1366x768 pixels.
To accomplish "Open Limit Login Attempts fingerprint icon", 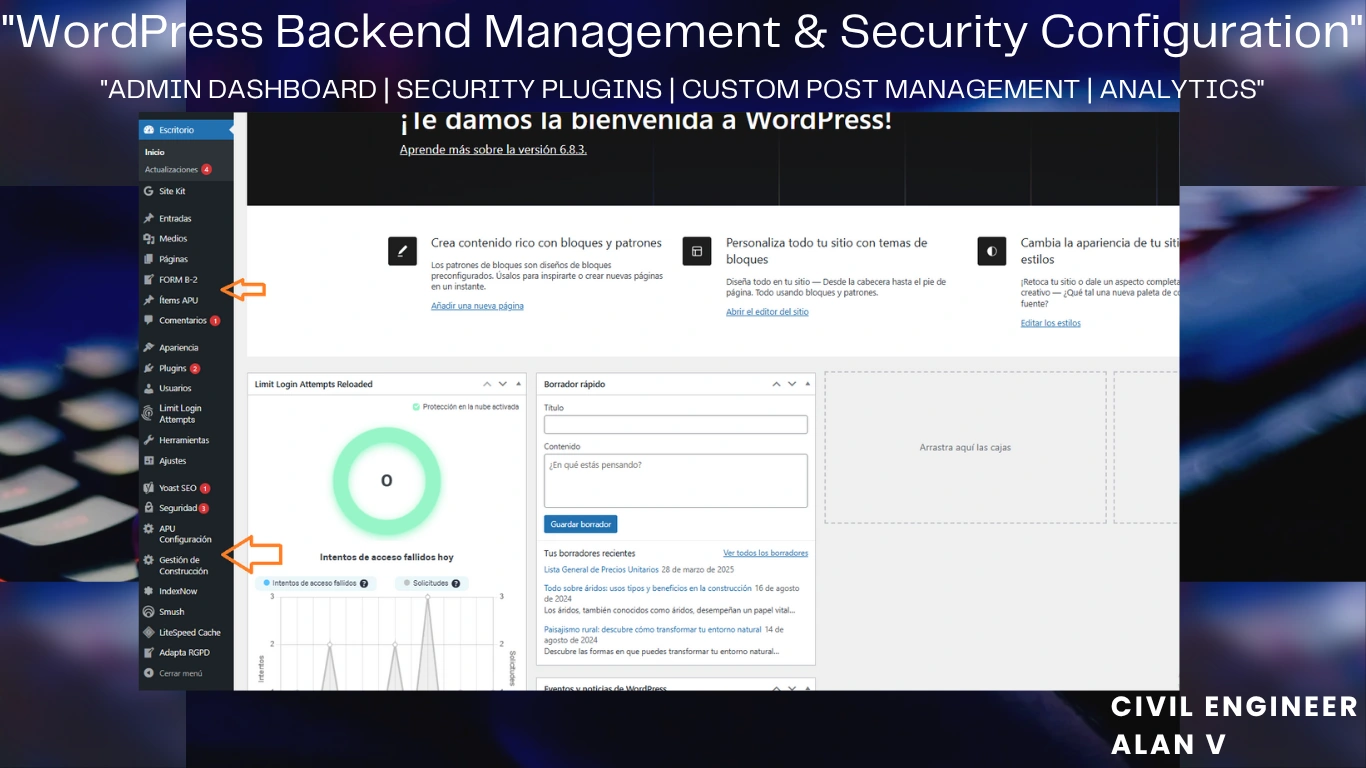I will tap(149, 413).
